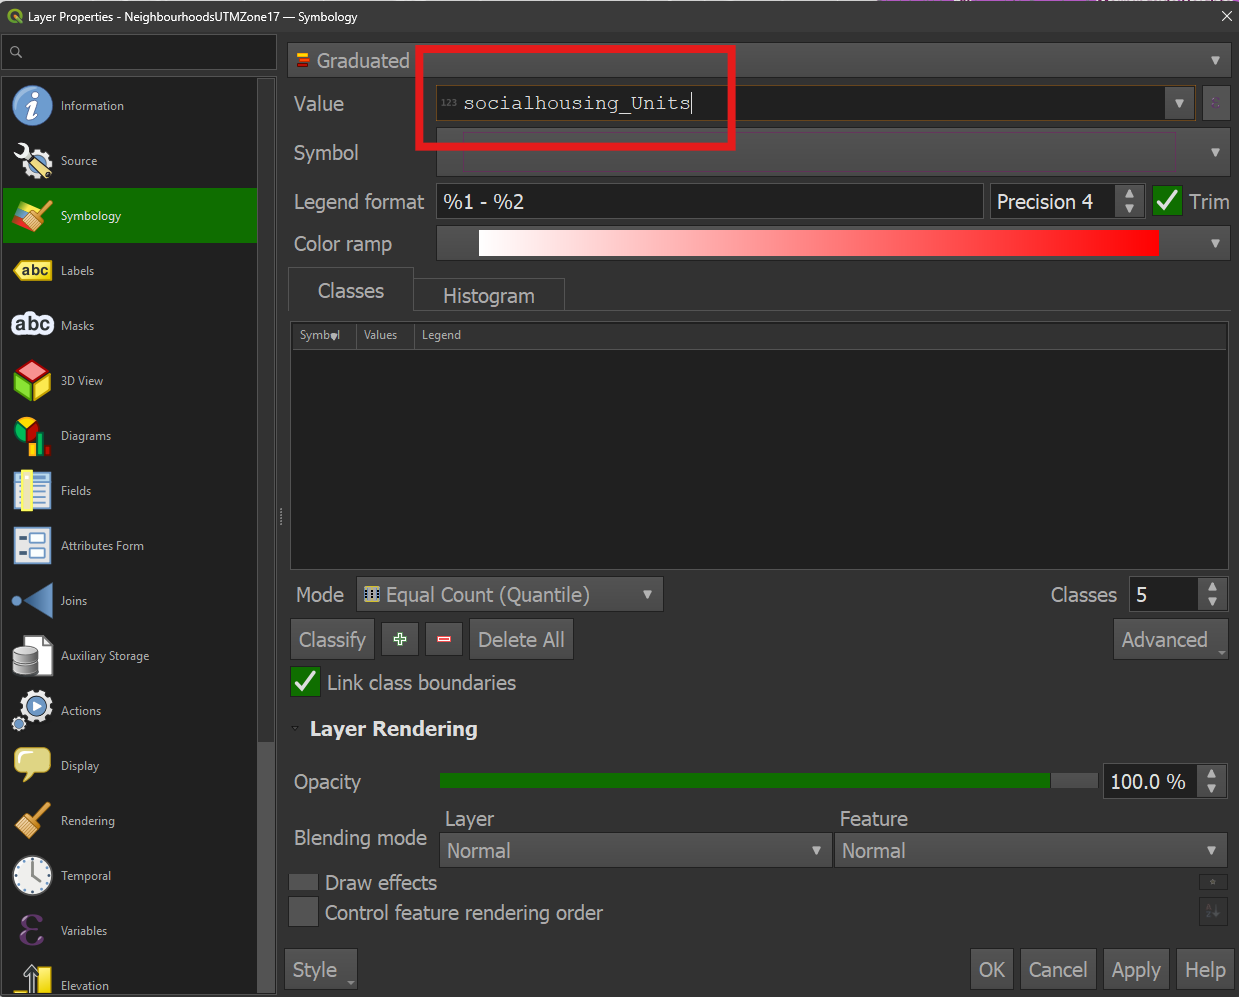Viewport: 1239px width, 997px height.
Task: Open the Information section icon
Action: click(32, 105)
